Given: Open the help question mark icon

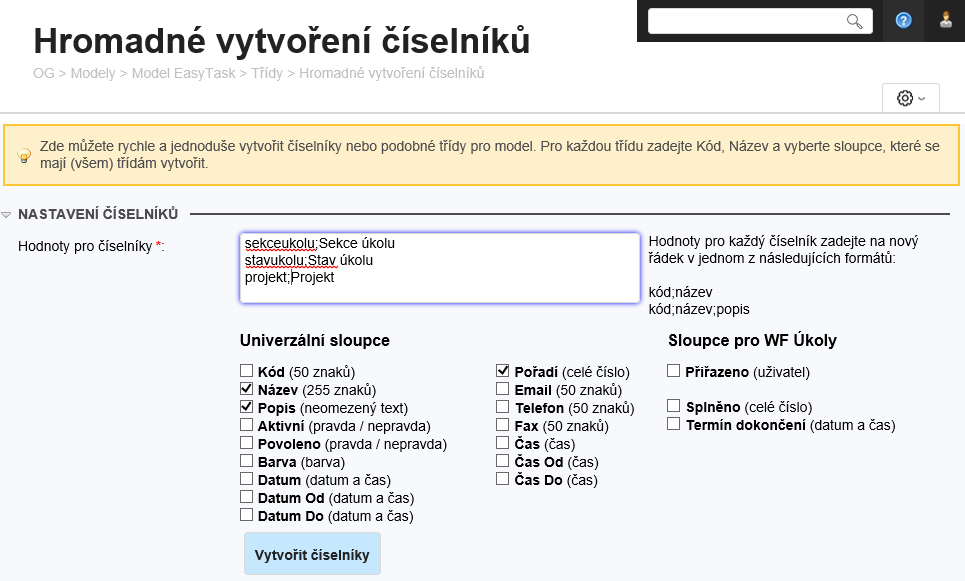Looking at the screenshot, I should pyautogui.click(x=903, y=20).
